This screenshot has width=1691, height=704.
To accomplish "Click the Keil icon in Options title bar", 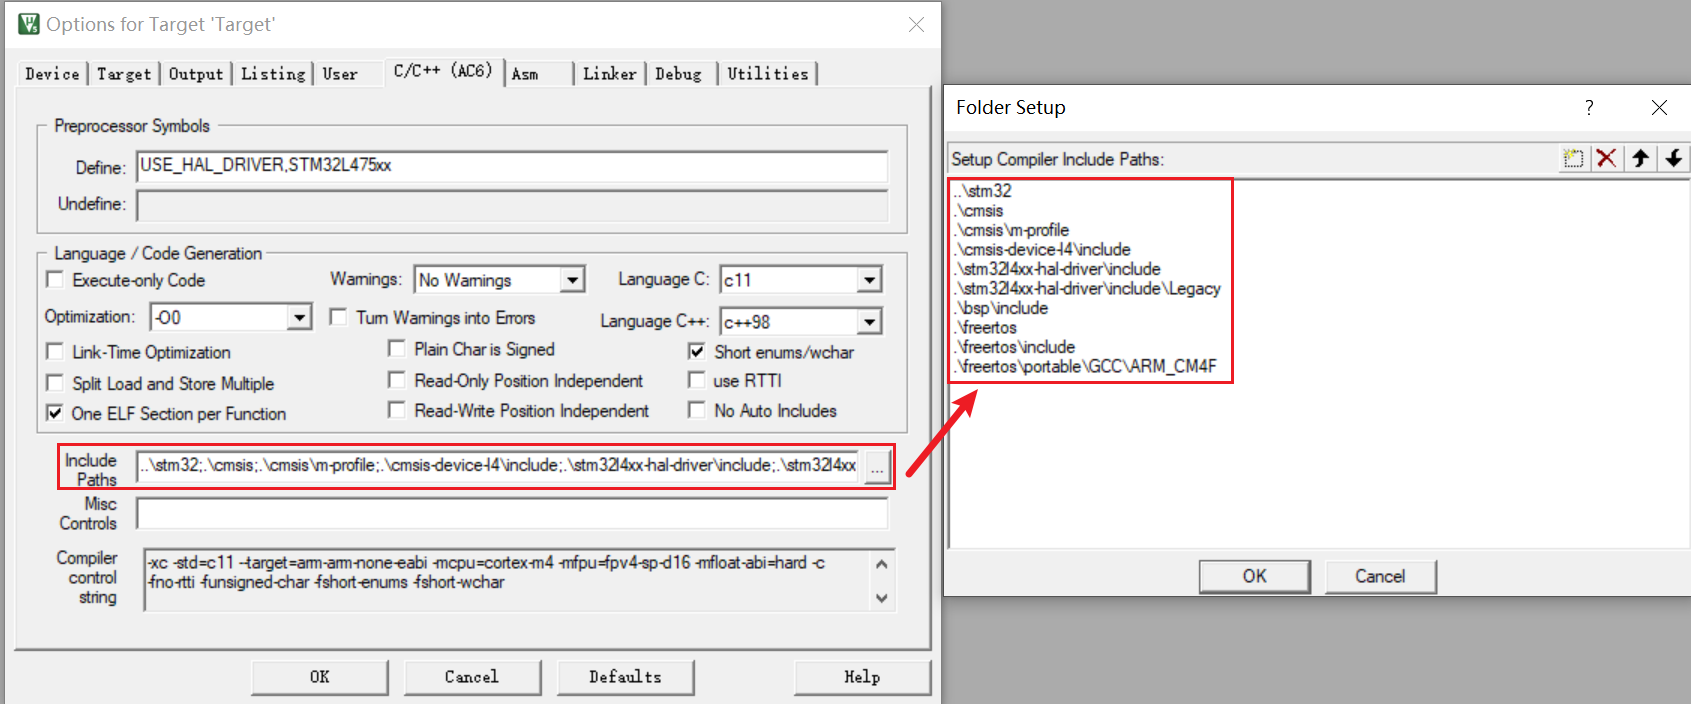I will pyautogui.click(x=29, y=24).
